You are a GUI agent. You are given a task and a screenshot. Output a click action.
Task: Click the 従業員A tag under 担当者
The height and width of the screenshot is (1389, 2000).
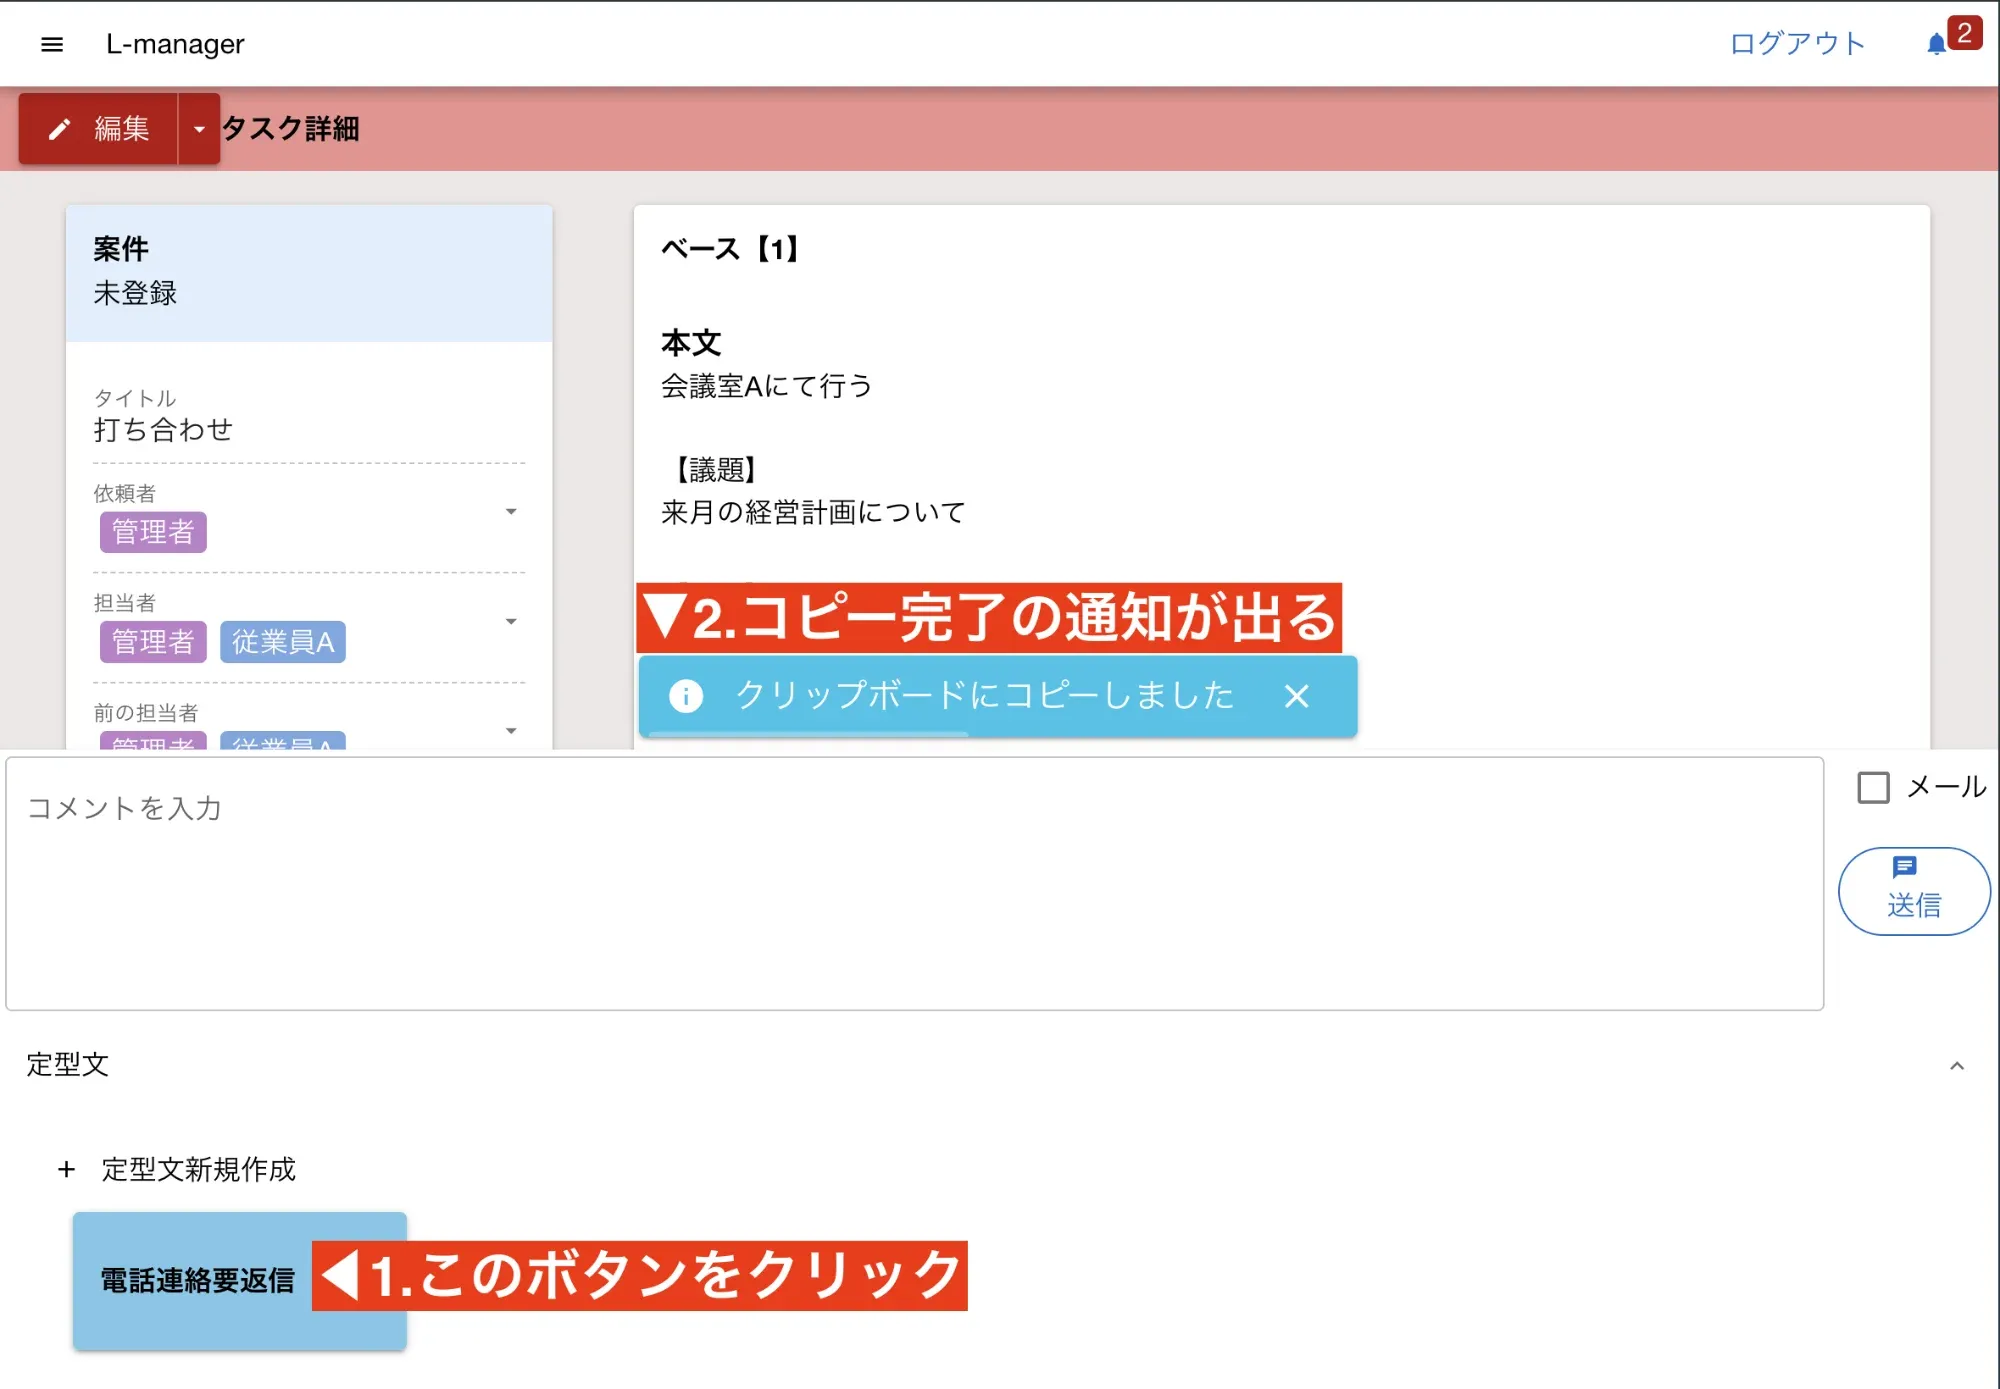pyautogui.click(x=283, y=642)
